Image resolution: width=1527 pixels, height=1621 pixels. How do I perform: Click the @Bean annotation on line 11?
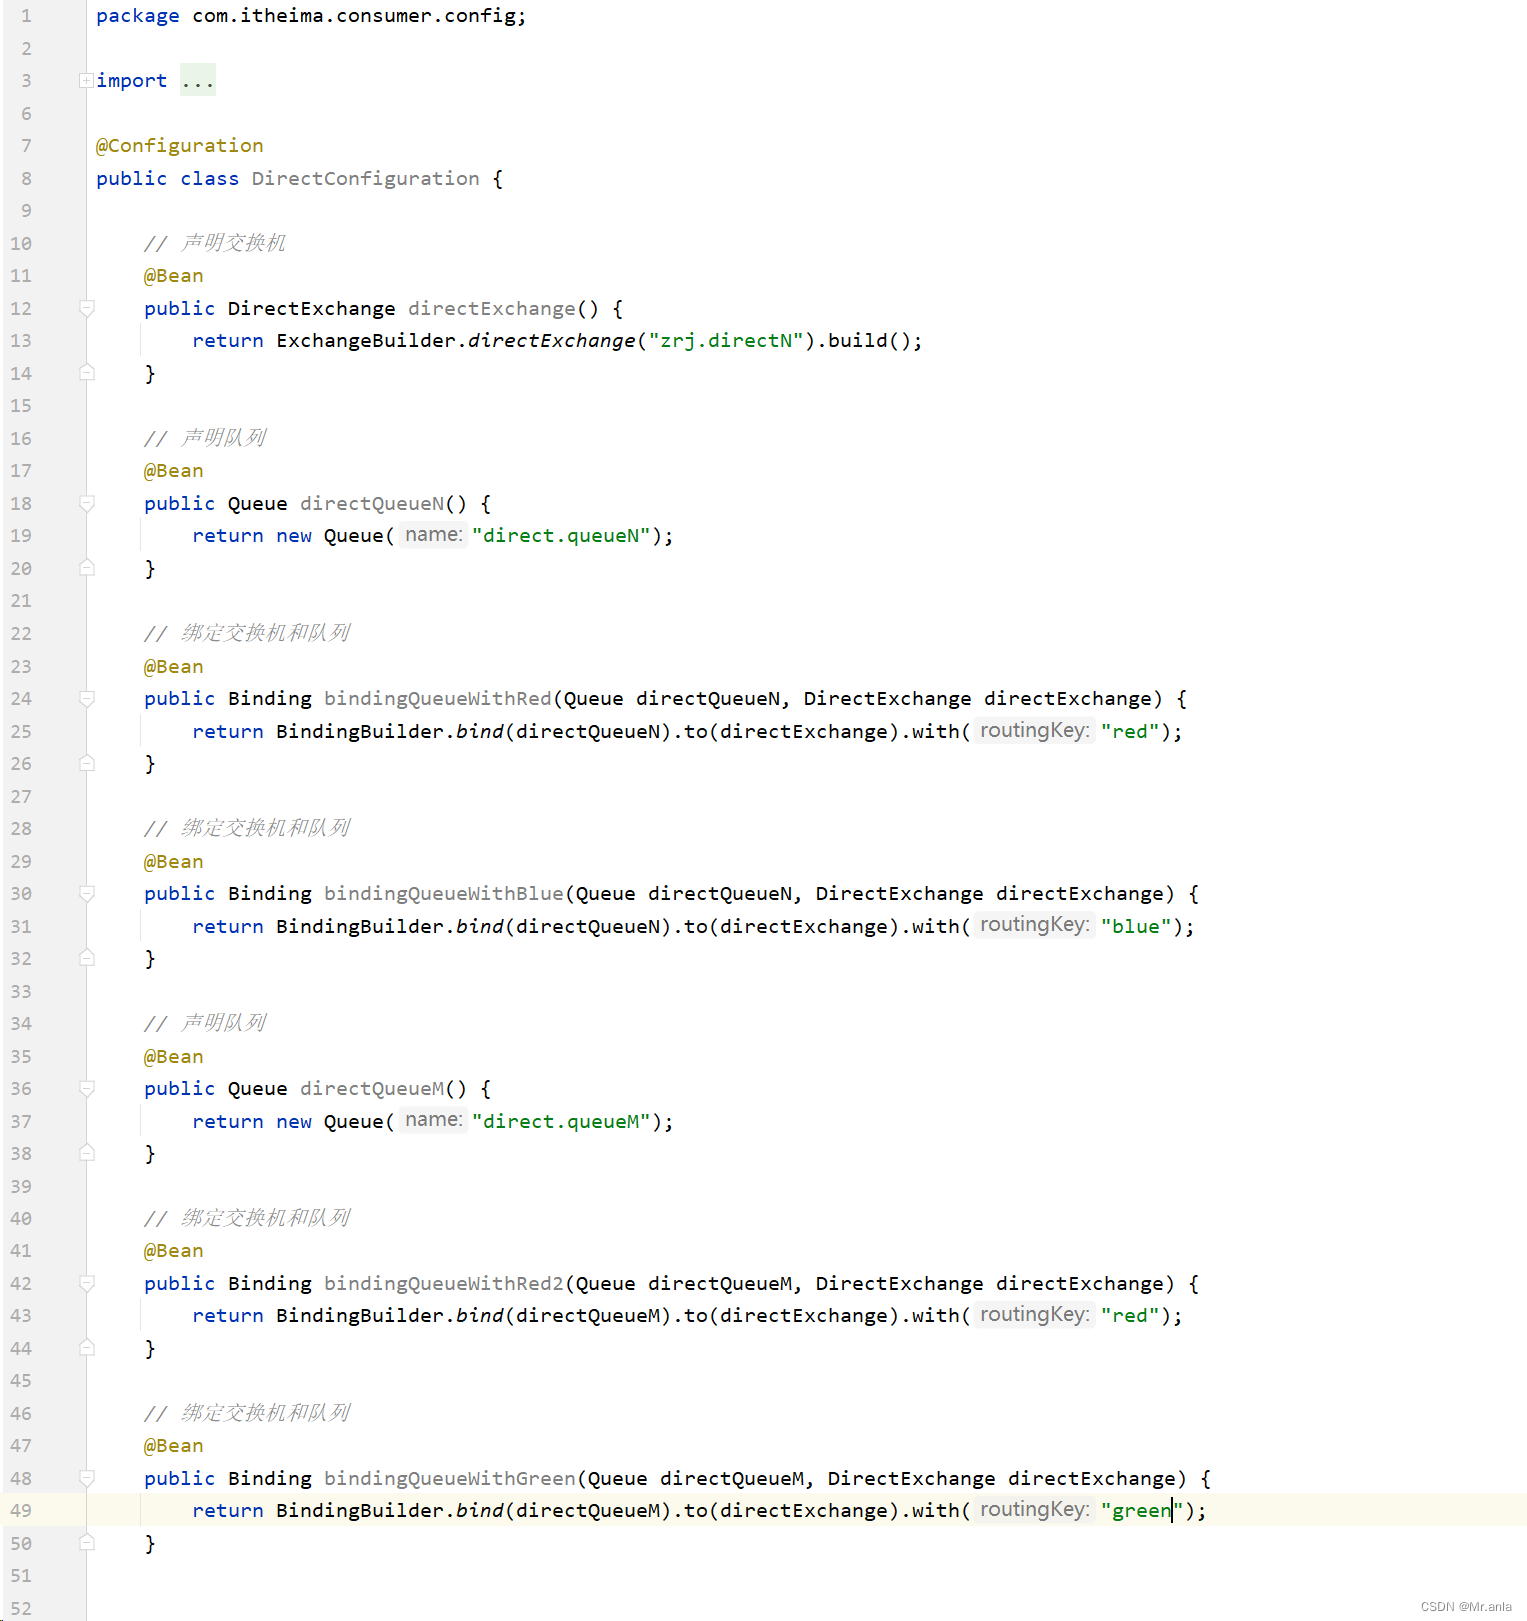point(174,276)
